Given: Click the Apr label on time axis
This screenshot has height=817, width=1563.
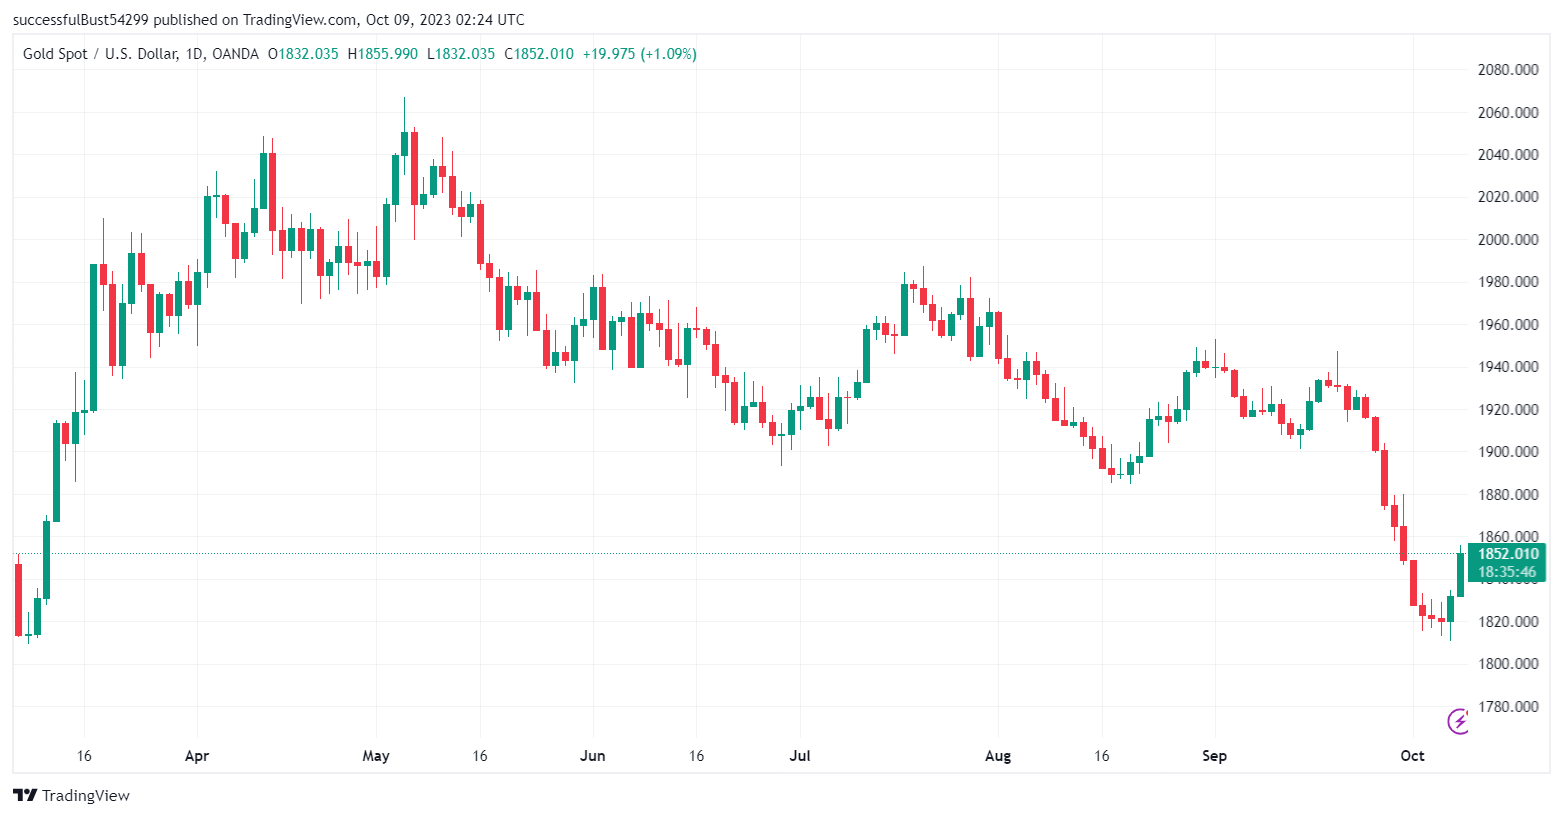Looking at the screenshot, I should pyautogui.click(x=197, y=755).
